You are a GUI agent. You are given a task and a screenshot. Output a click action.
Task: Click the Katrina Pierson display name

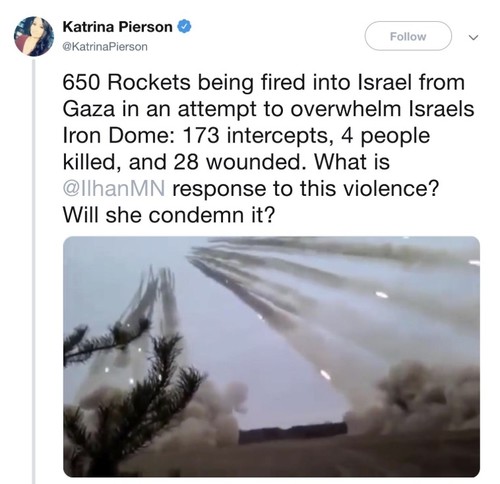pos(118,27)
